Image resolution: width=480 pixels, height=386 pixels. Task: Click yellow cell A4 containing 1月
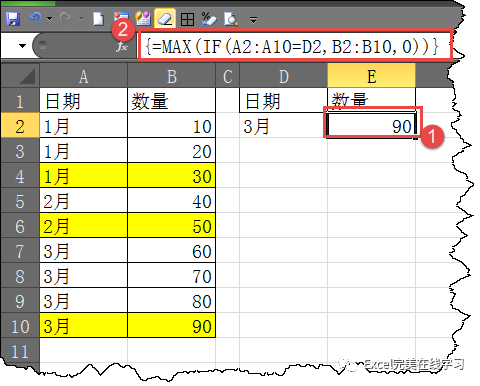[x=84, y=175]
